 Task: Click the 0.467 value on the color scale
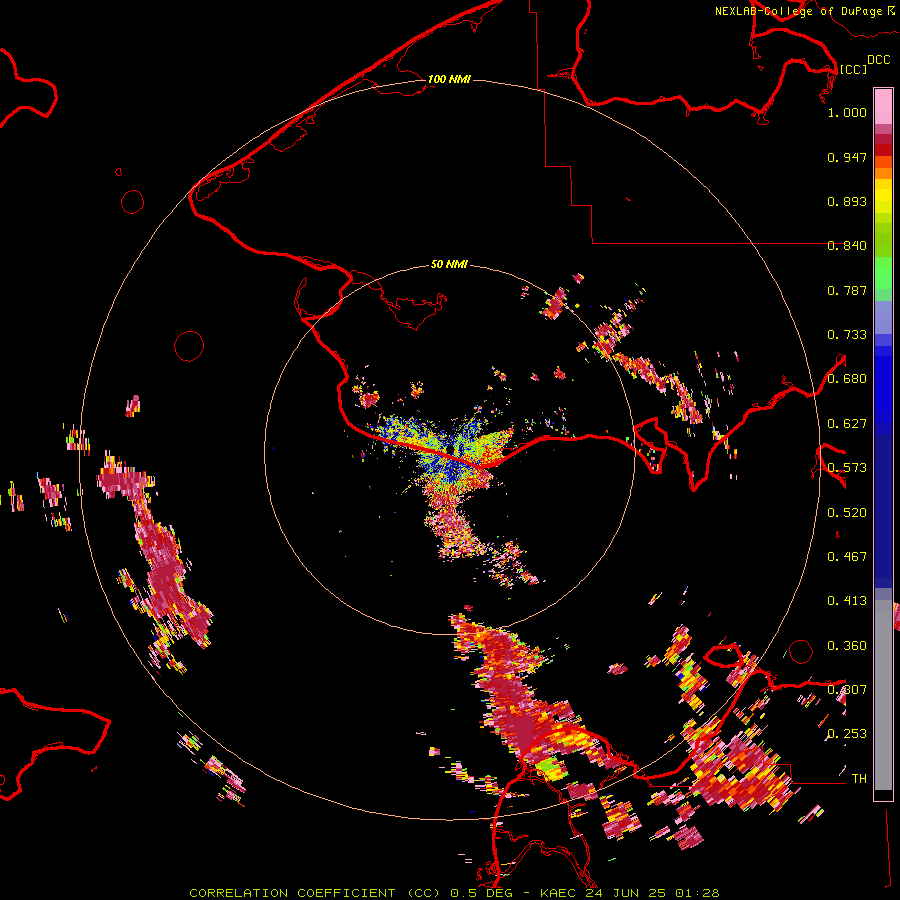[847, 557]
